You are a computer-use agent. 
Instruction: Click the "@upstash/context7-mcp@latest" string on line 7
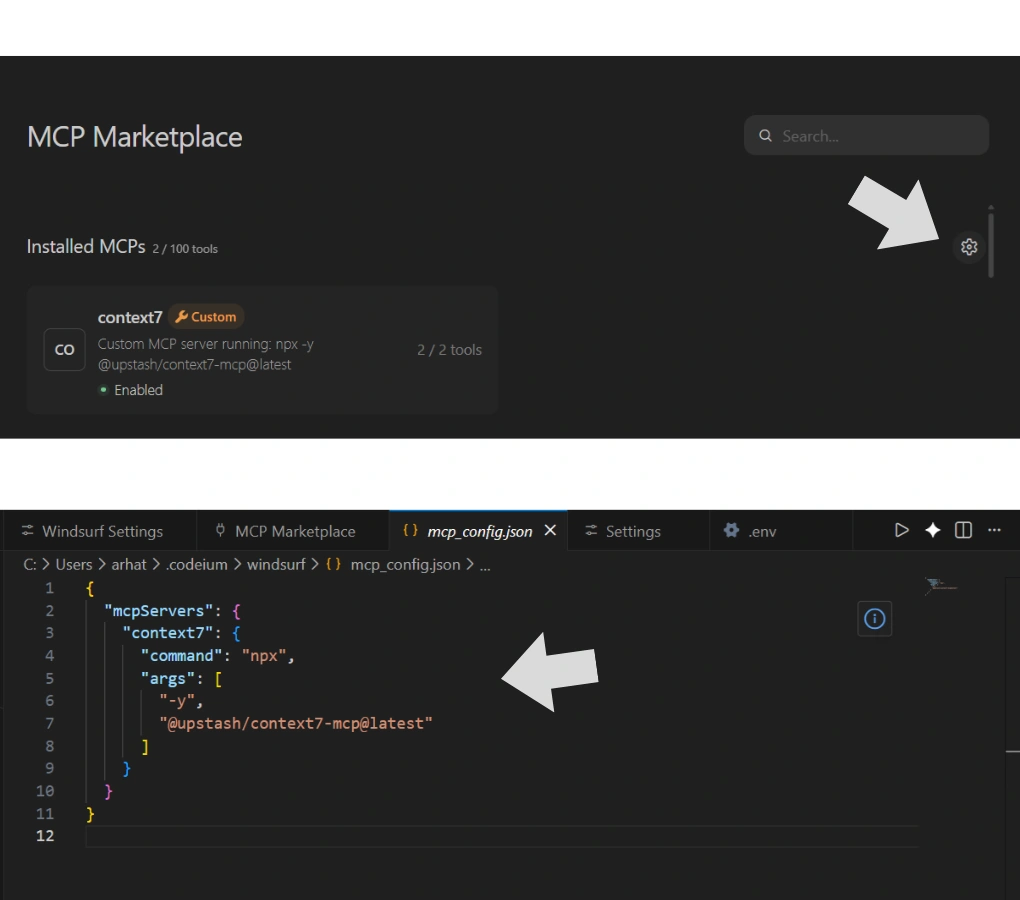[x=296, y=723]
